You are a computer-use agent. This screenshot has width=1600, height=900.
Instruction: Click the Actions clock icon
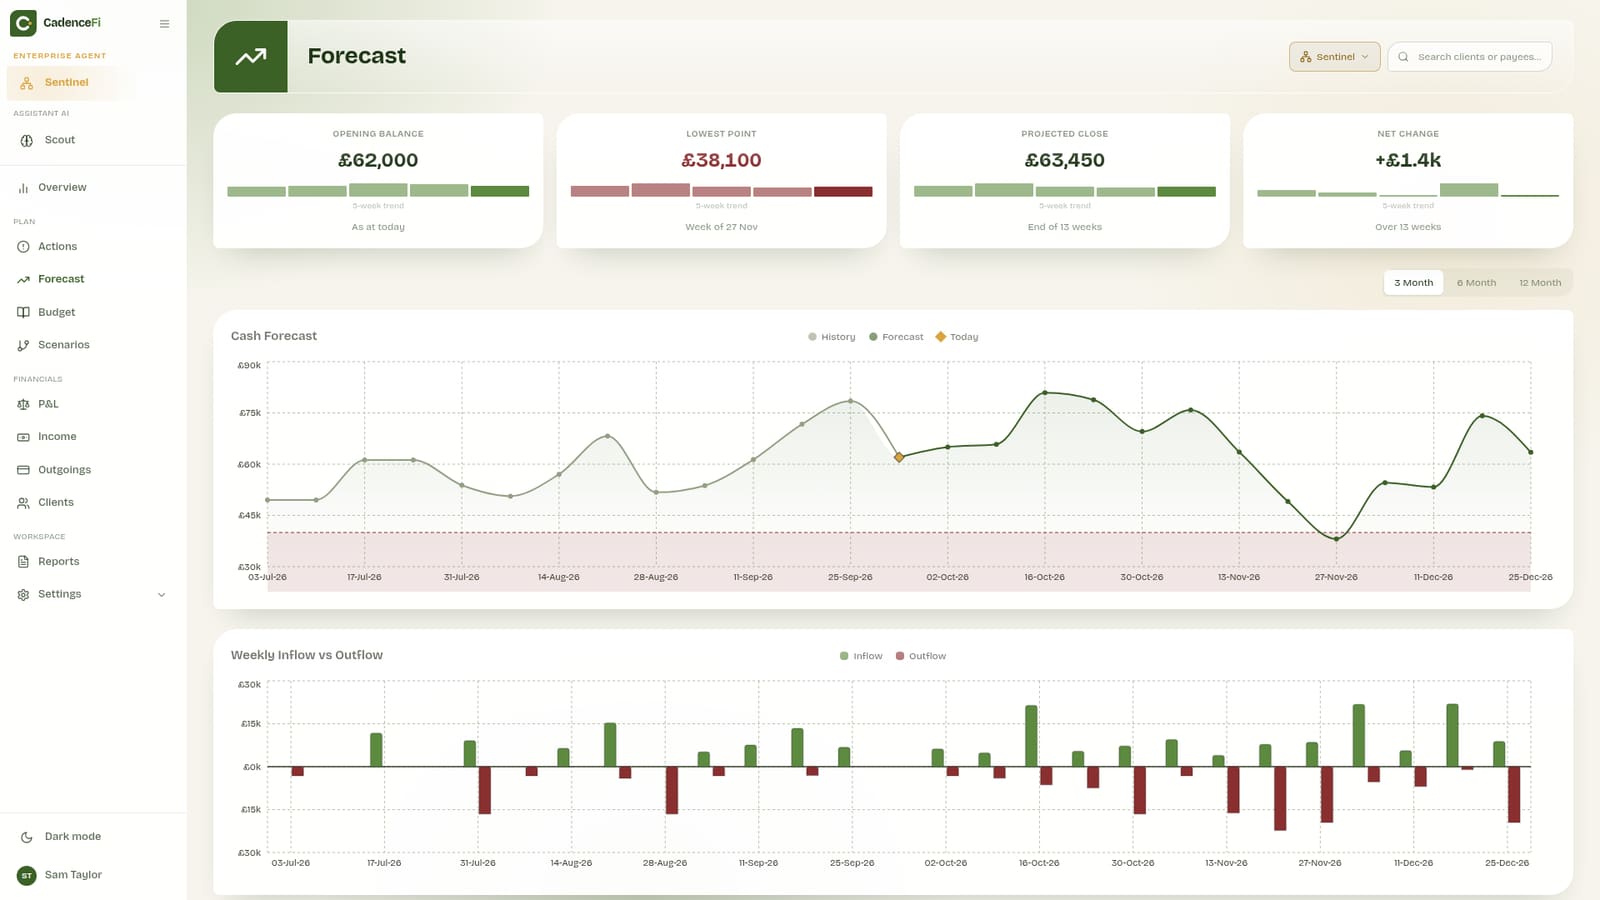(x=23, y=247)
